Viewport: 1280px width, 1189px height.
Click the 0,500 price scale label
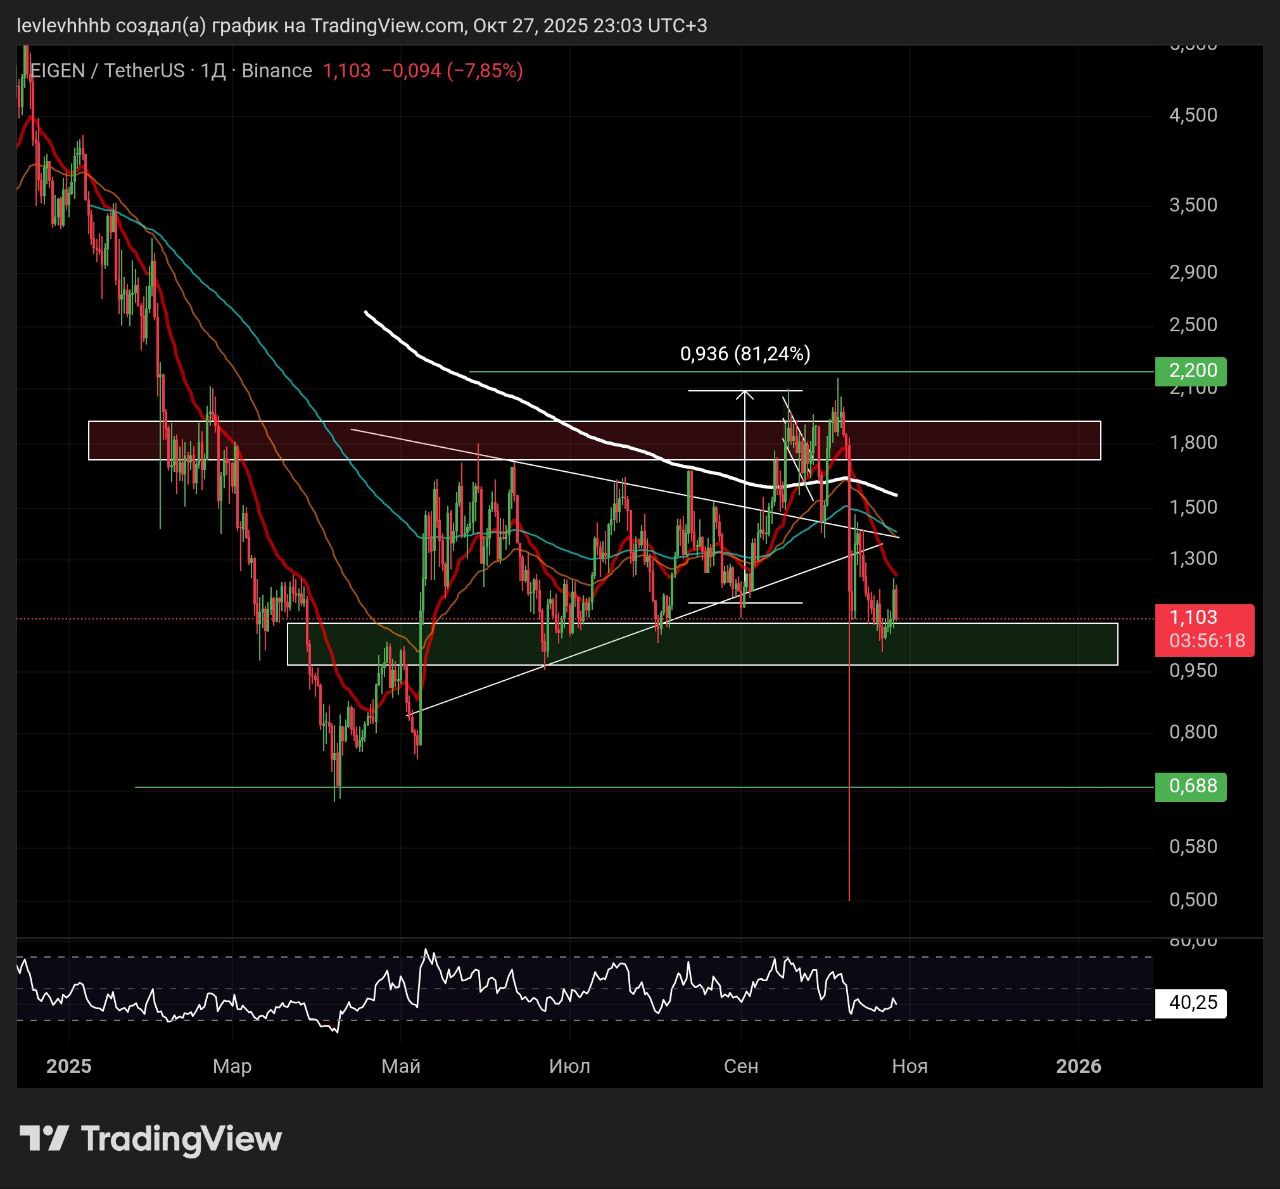[x=1193, y=900]
